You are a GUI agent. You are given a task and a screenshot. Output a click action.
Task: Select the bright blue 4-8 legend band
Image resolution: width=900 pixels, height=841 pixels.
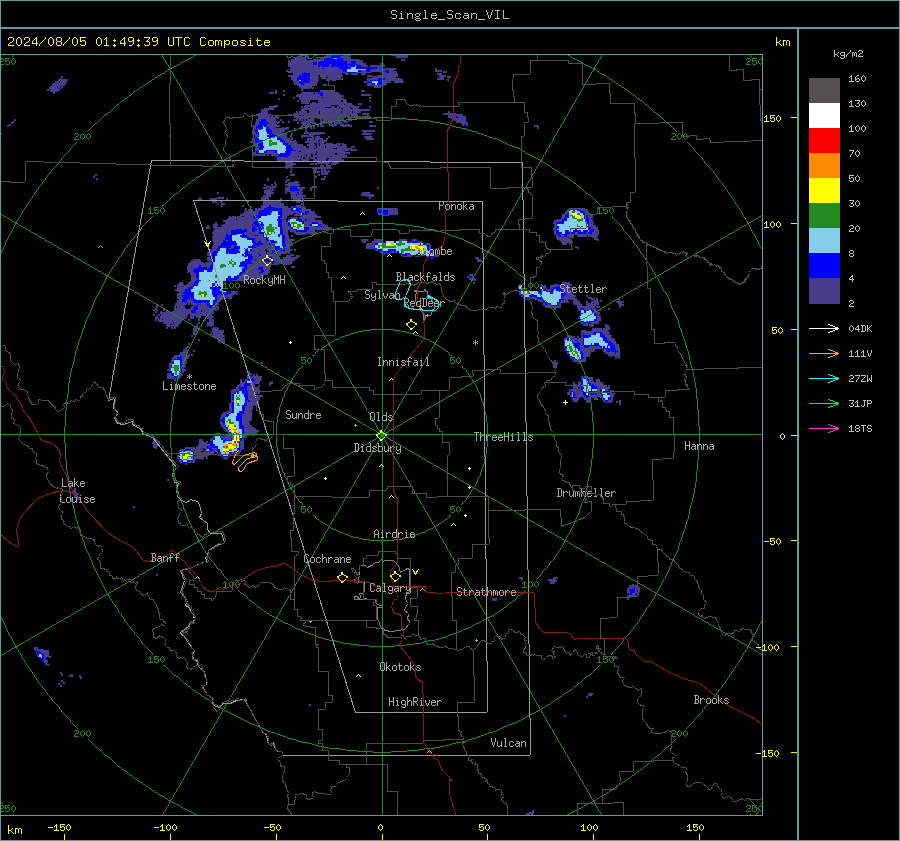824,266
